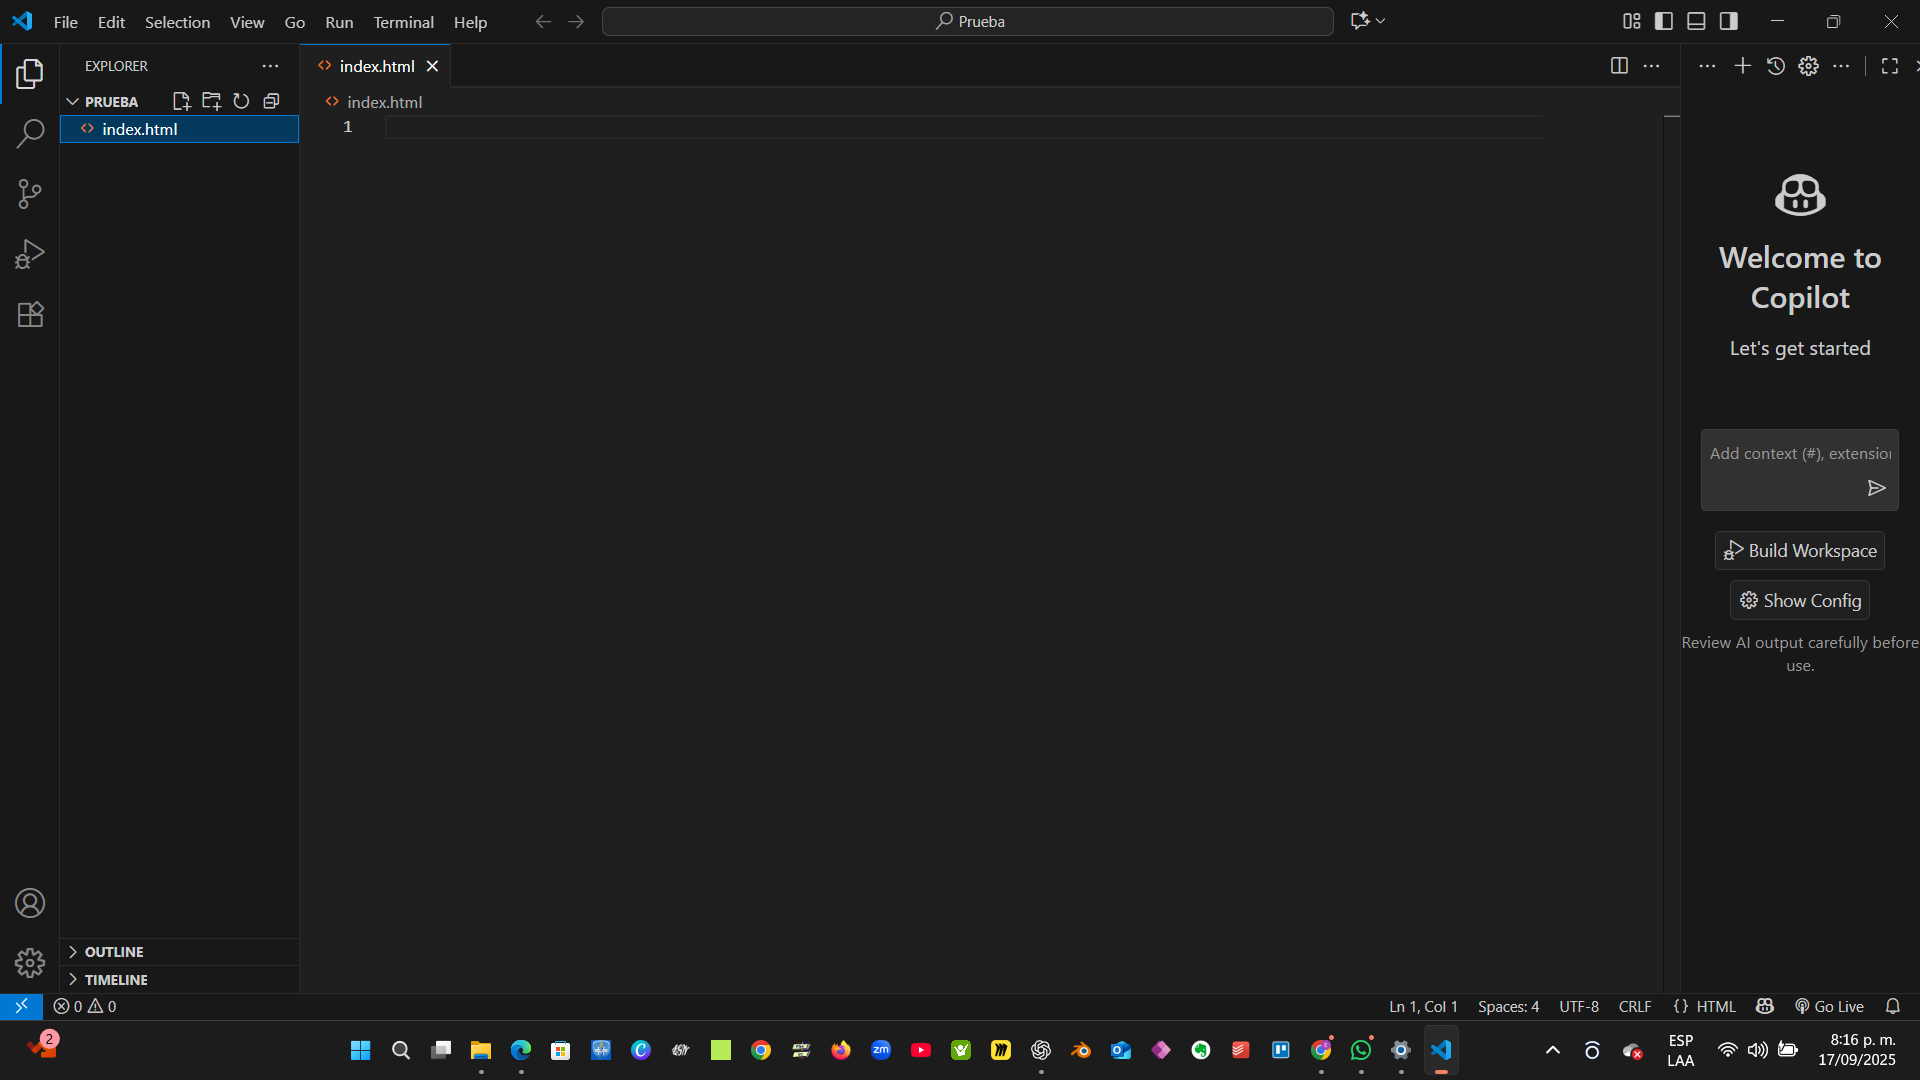Open the Run menu
This screenshot has width=1920, height=1080.
[339, 22]
